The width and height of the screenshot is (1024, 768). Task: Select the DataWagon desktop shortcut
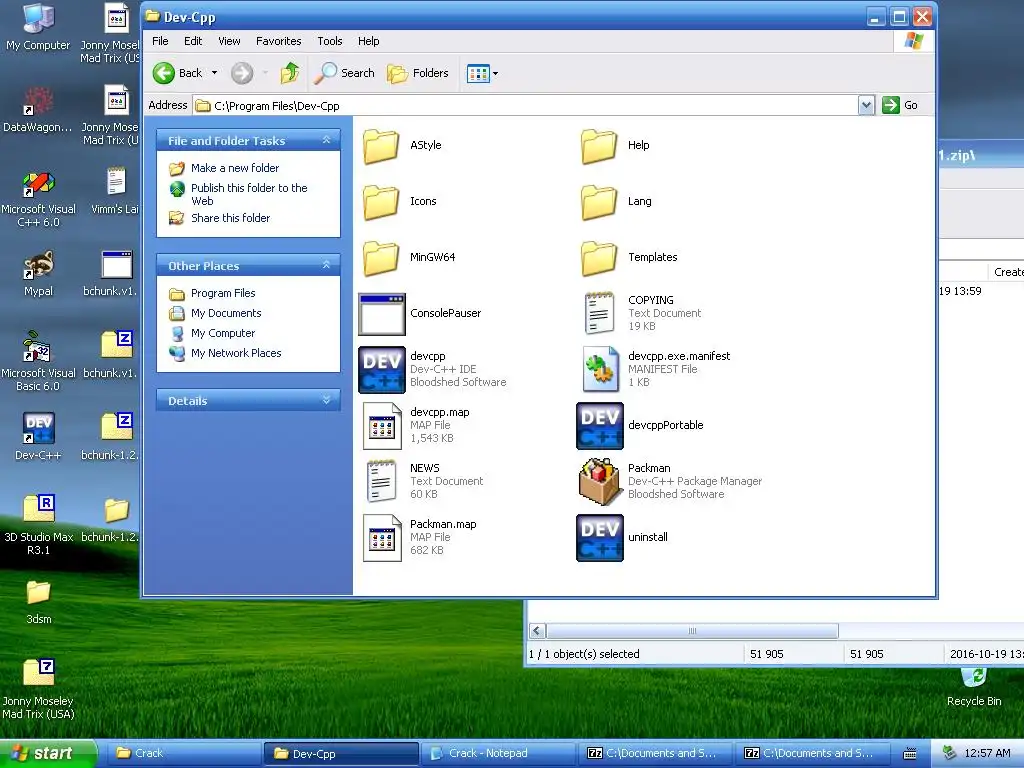click(x=37, y=109)
